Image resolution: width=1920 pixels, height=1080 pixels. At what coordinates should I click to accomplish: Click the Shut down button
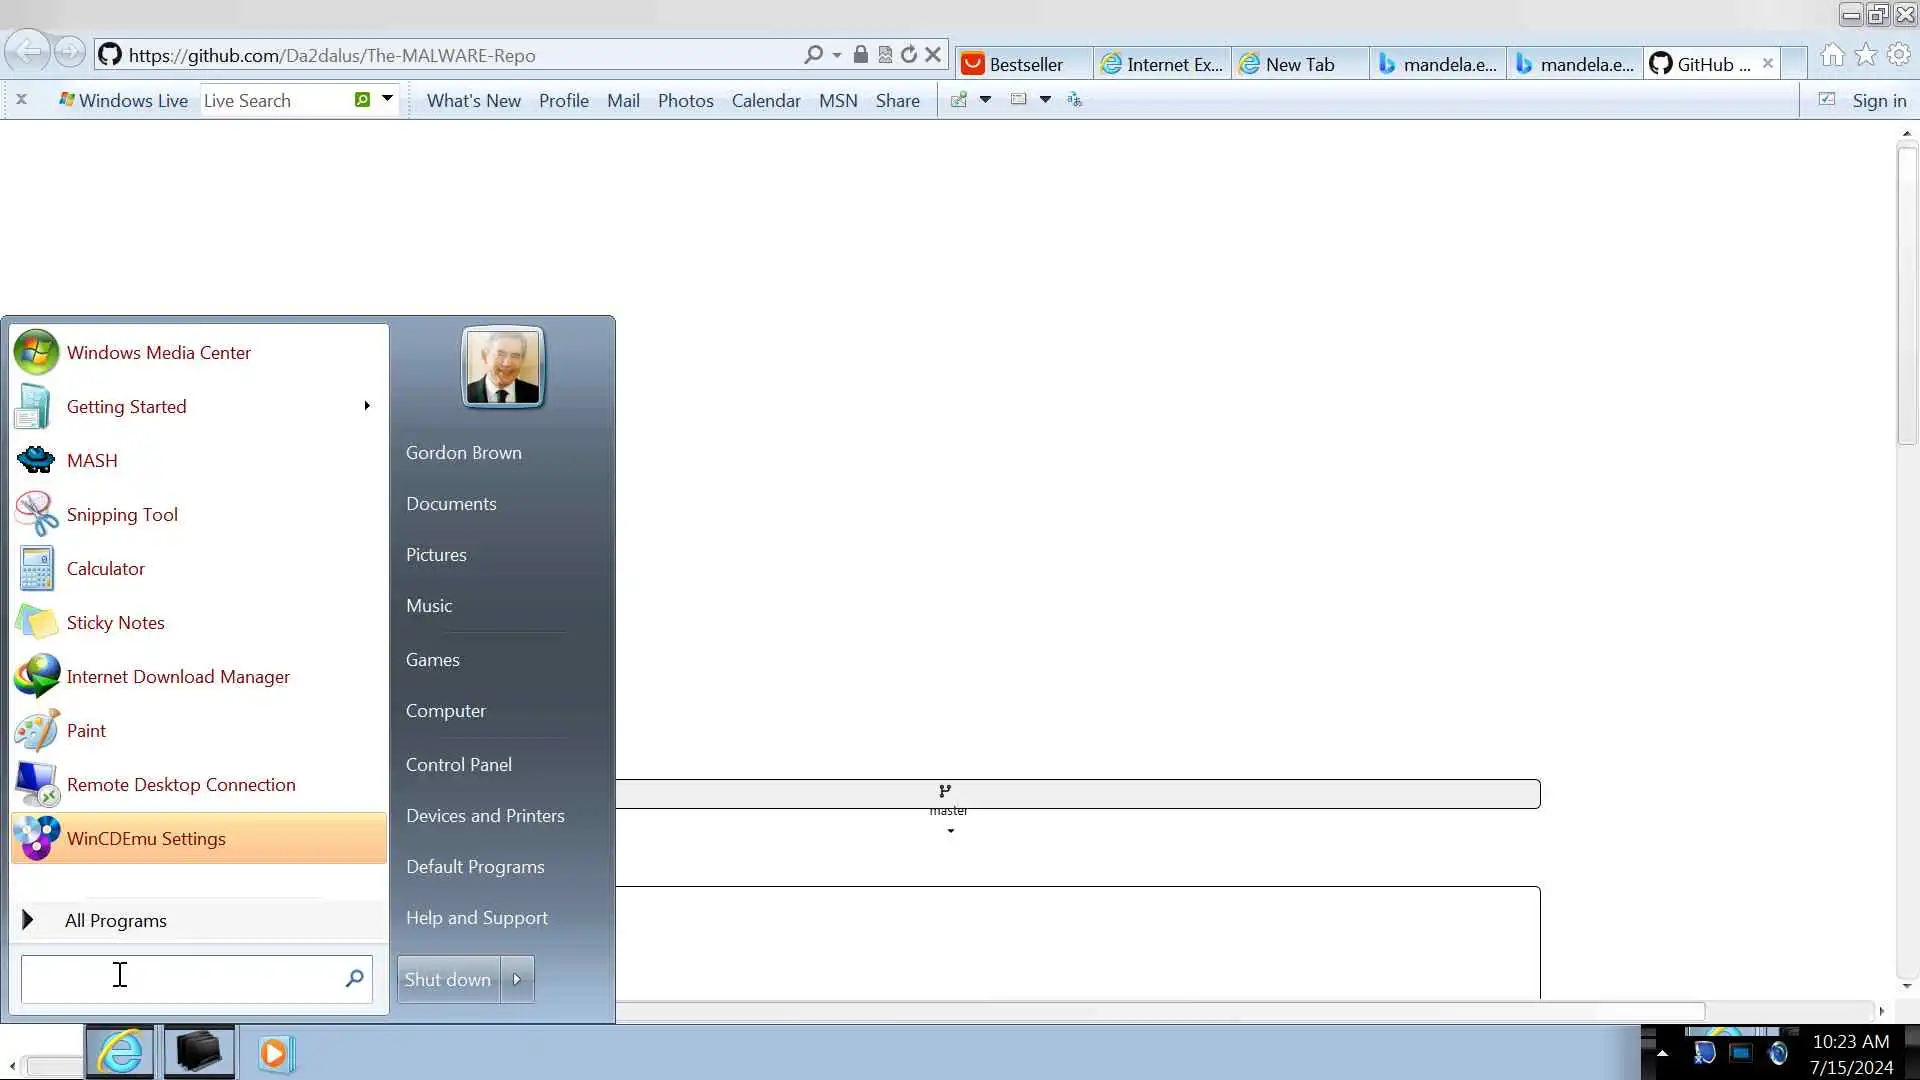pyautogui.click(x=448, y=979)
